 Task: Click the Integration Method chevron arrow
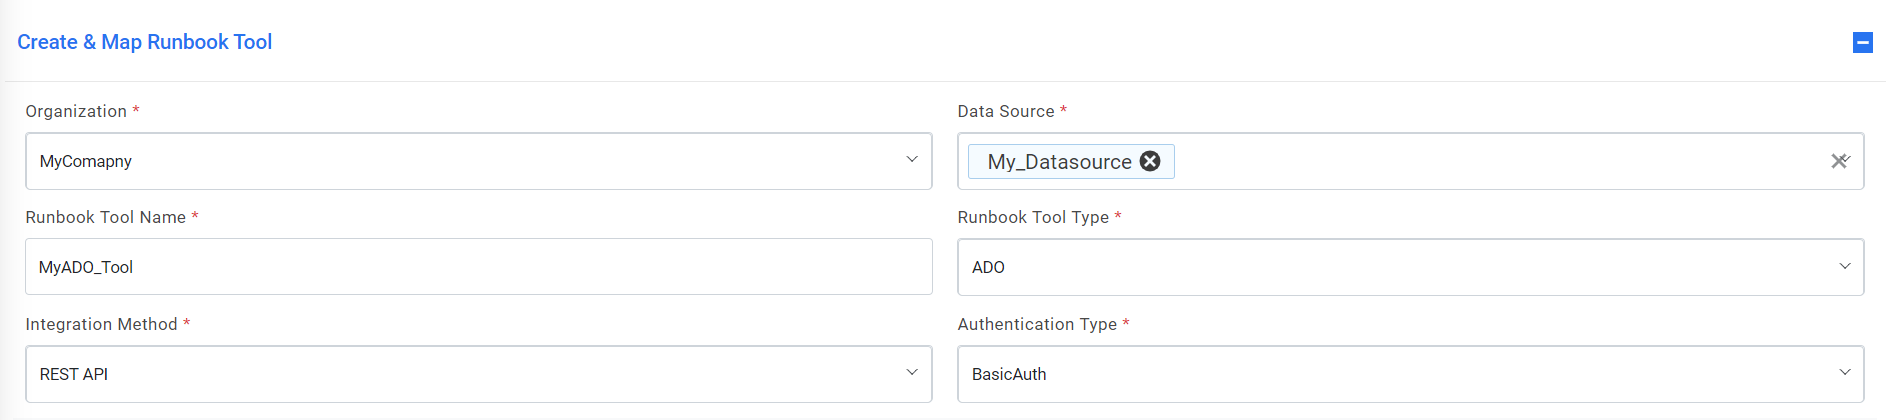(x=912, y=373)
